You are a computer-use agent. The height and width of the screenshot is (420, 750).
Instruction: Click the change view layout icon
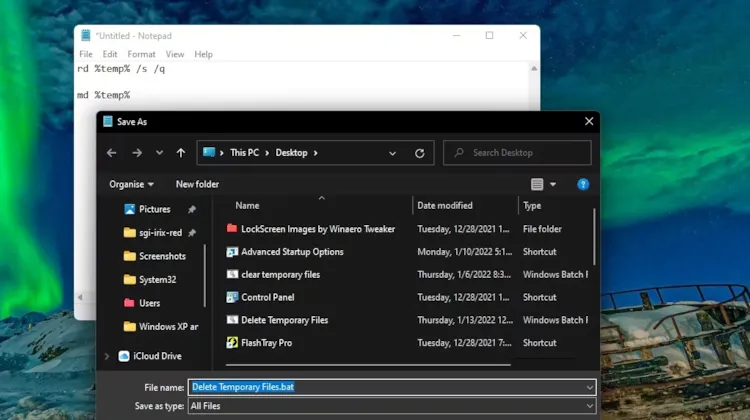click(x=538, y=184)
